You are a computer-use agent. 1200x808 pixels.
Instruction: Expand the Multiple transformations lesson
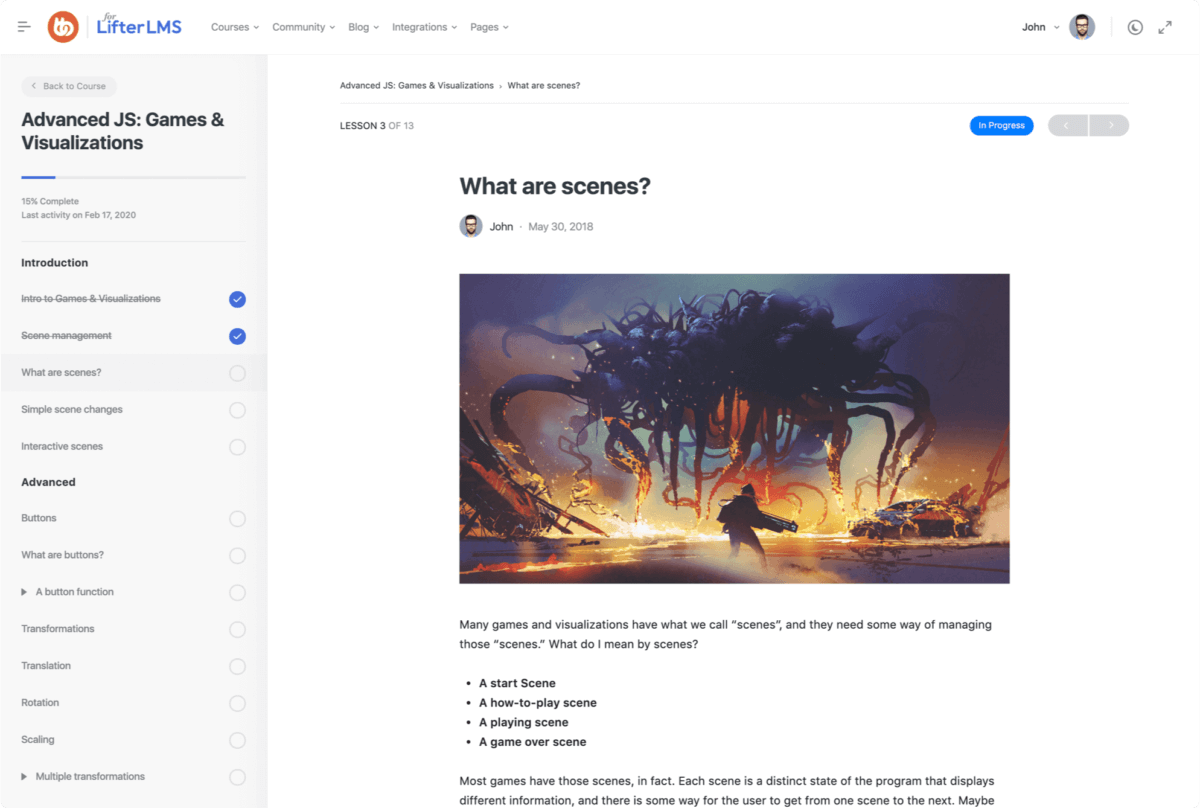(24, 777)
